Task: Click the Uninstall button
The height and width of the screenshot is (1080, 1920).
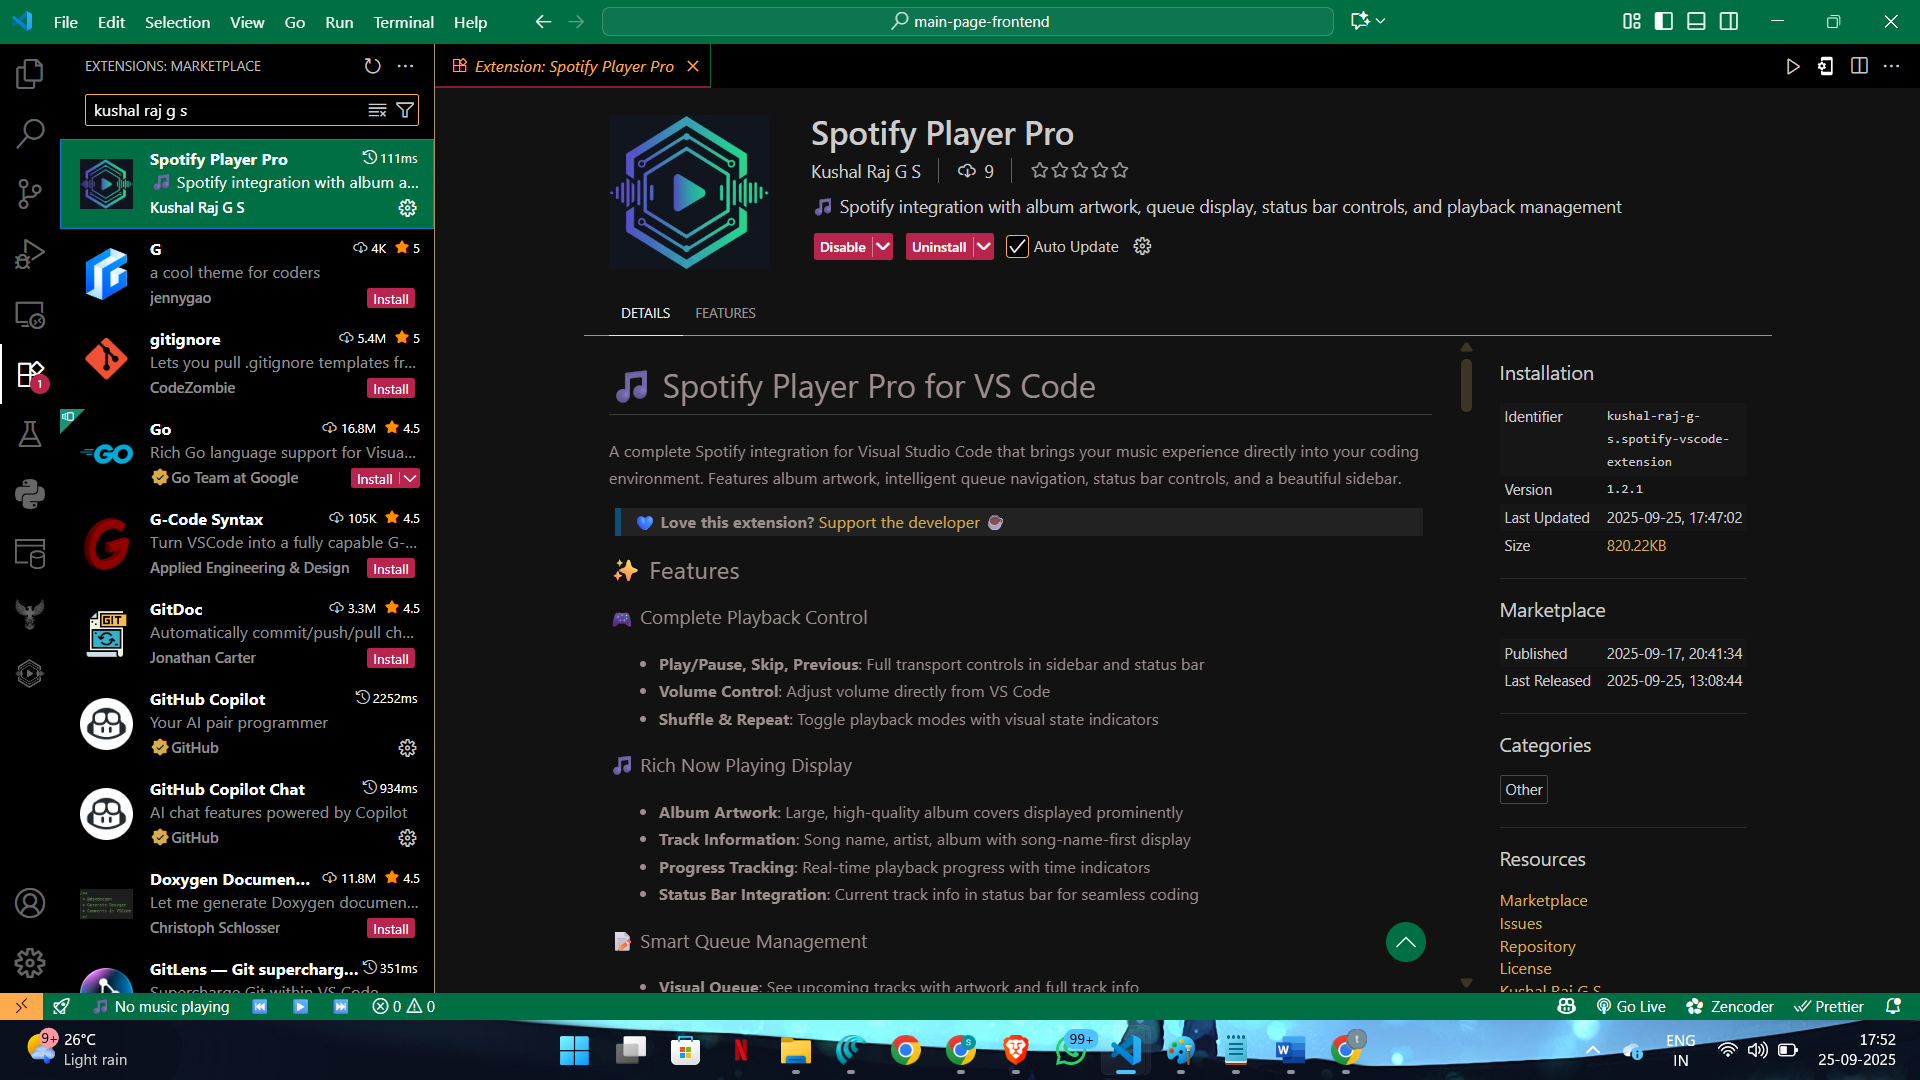Action: point(939,247)
